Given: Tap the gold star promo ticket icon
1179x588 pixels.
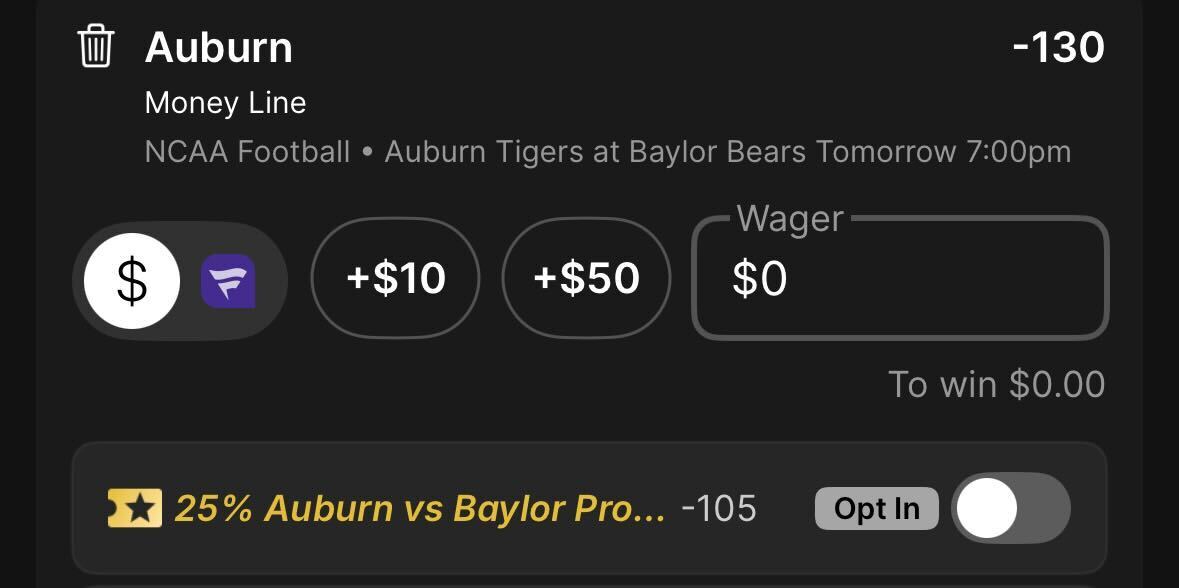Looking at the screenshot, I should coord(135,508).
